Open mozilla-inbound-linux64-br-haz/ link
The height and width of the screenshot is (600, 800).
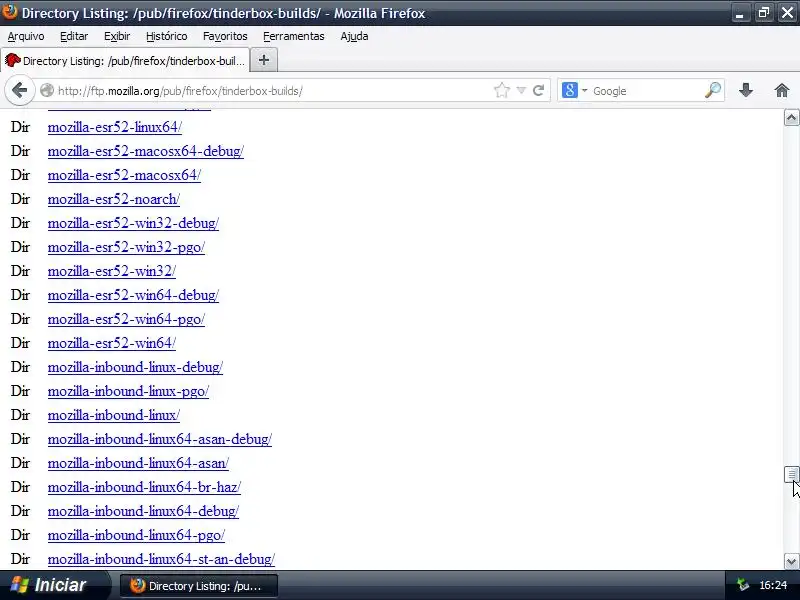144,487
